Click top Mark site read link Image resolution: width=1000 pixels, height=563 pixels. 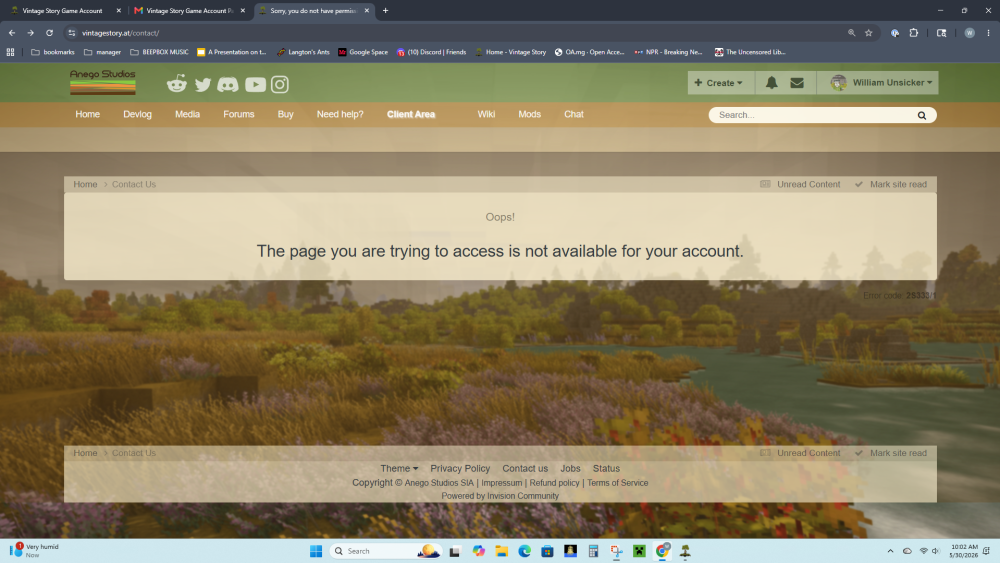tap(891, 184)
